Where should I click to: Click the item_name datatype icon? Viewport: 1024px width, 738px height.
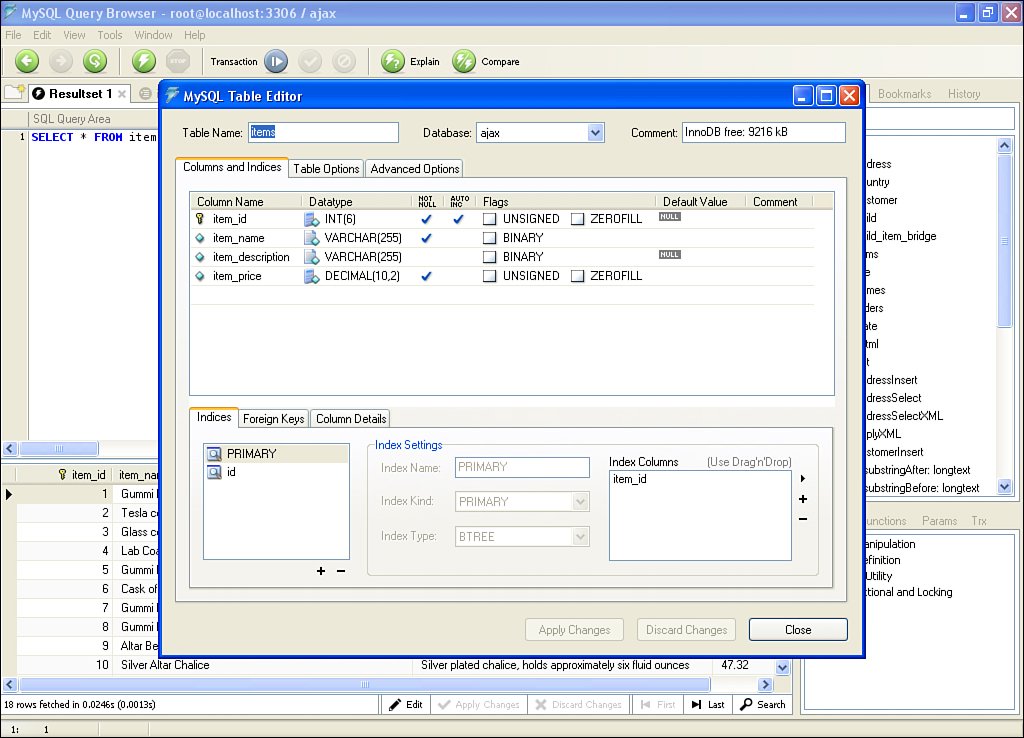click(x=312, y=238)
